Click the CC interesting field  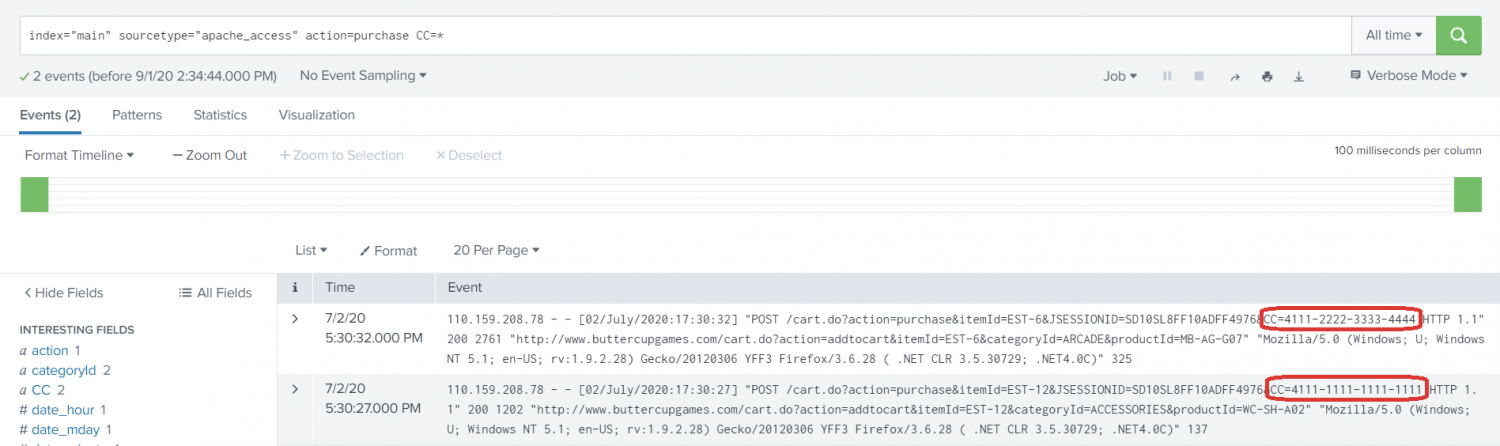click(41, 390)
